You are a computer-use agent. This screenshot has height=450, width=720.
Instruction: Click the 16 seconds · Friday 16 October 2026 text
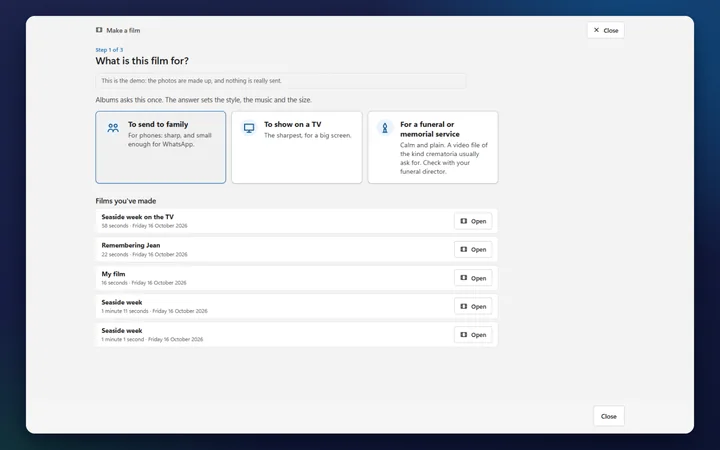144,283
